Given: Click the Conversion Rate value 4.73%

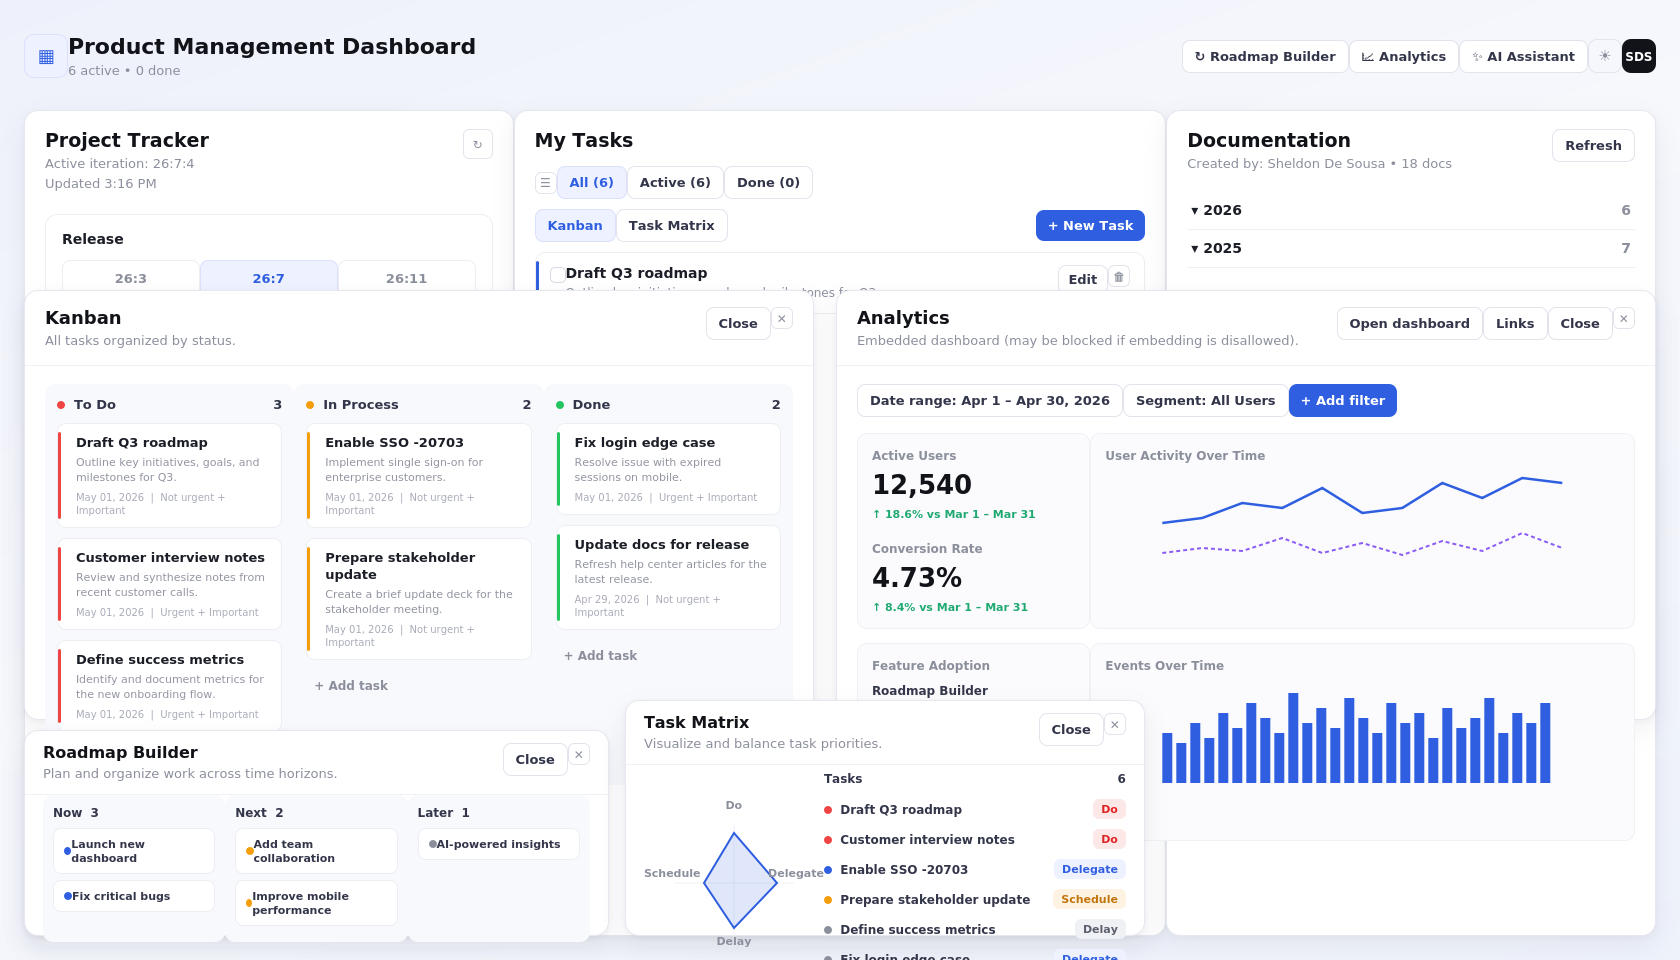Looking at the screenshot, I should (917, 578).
